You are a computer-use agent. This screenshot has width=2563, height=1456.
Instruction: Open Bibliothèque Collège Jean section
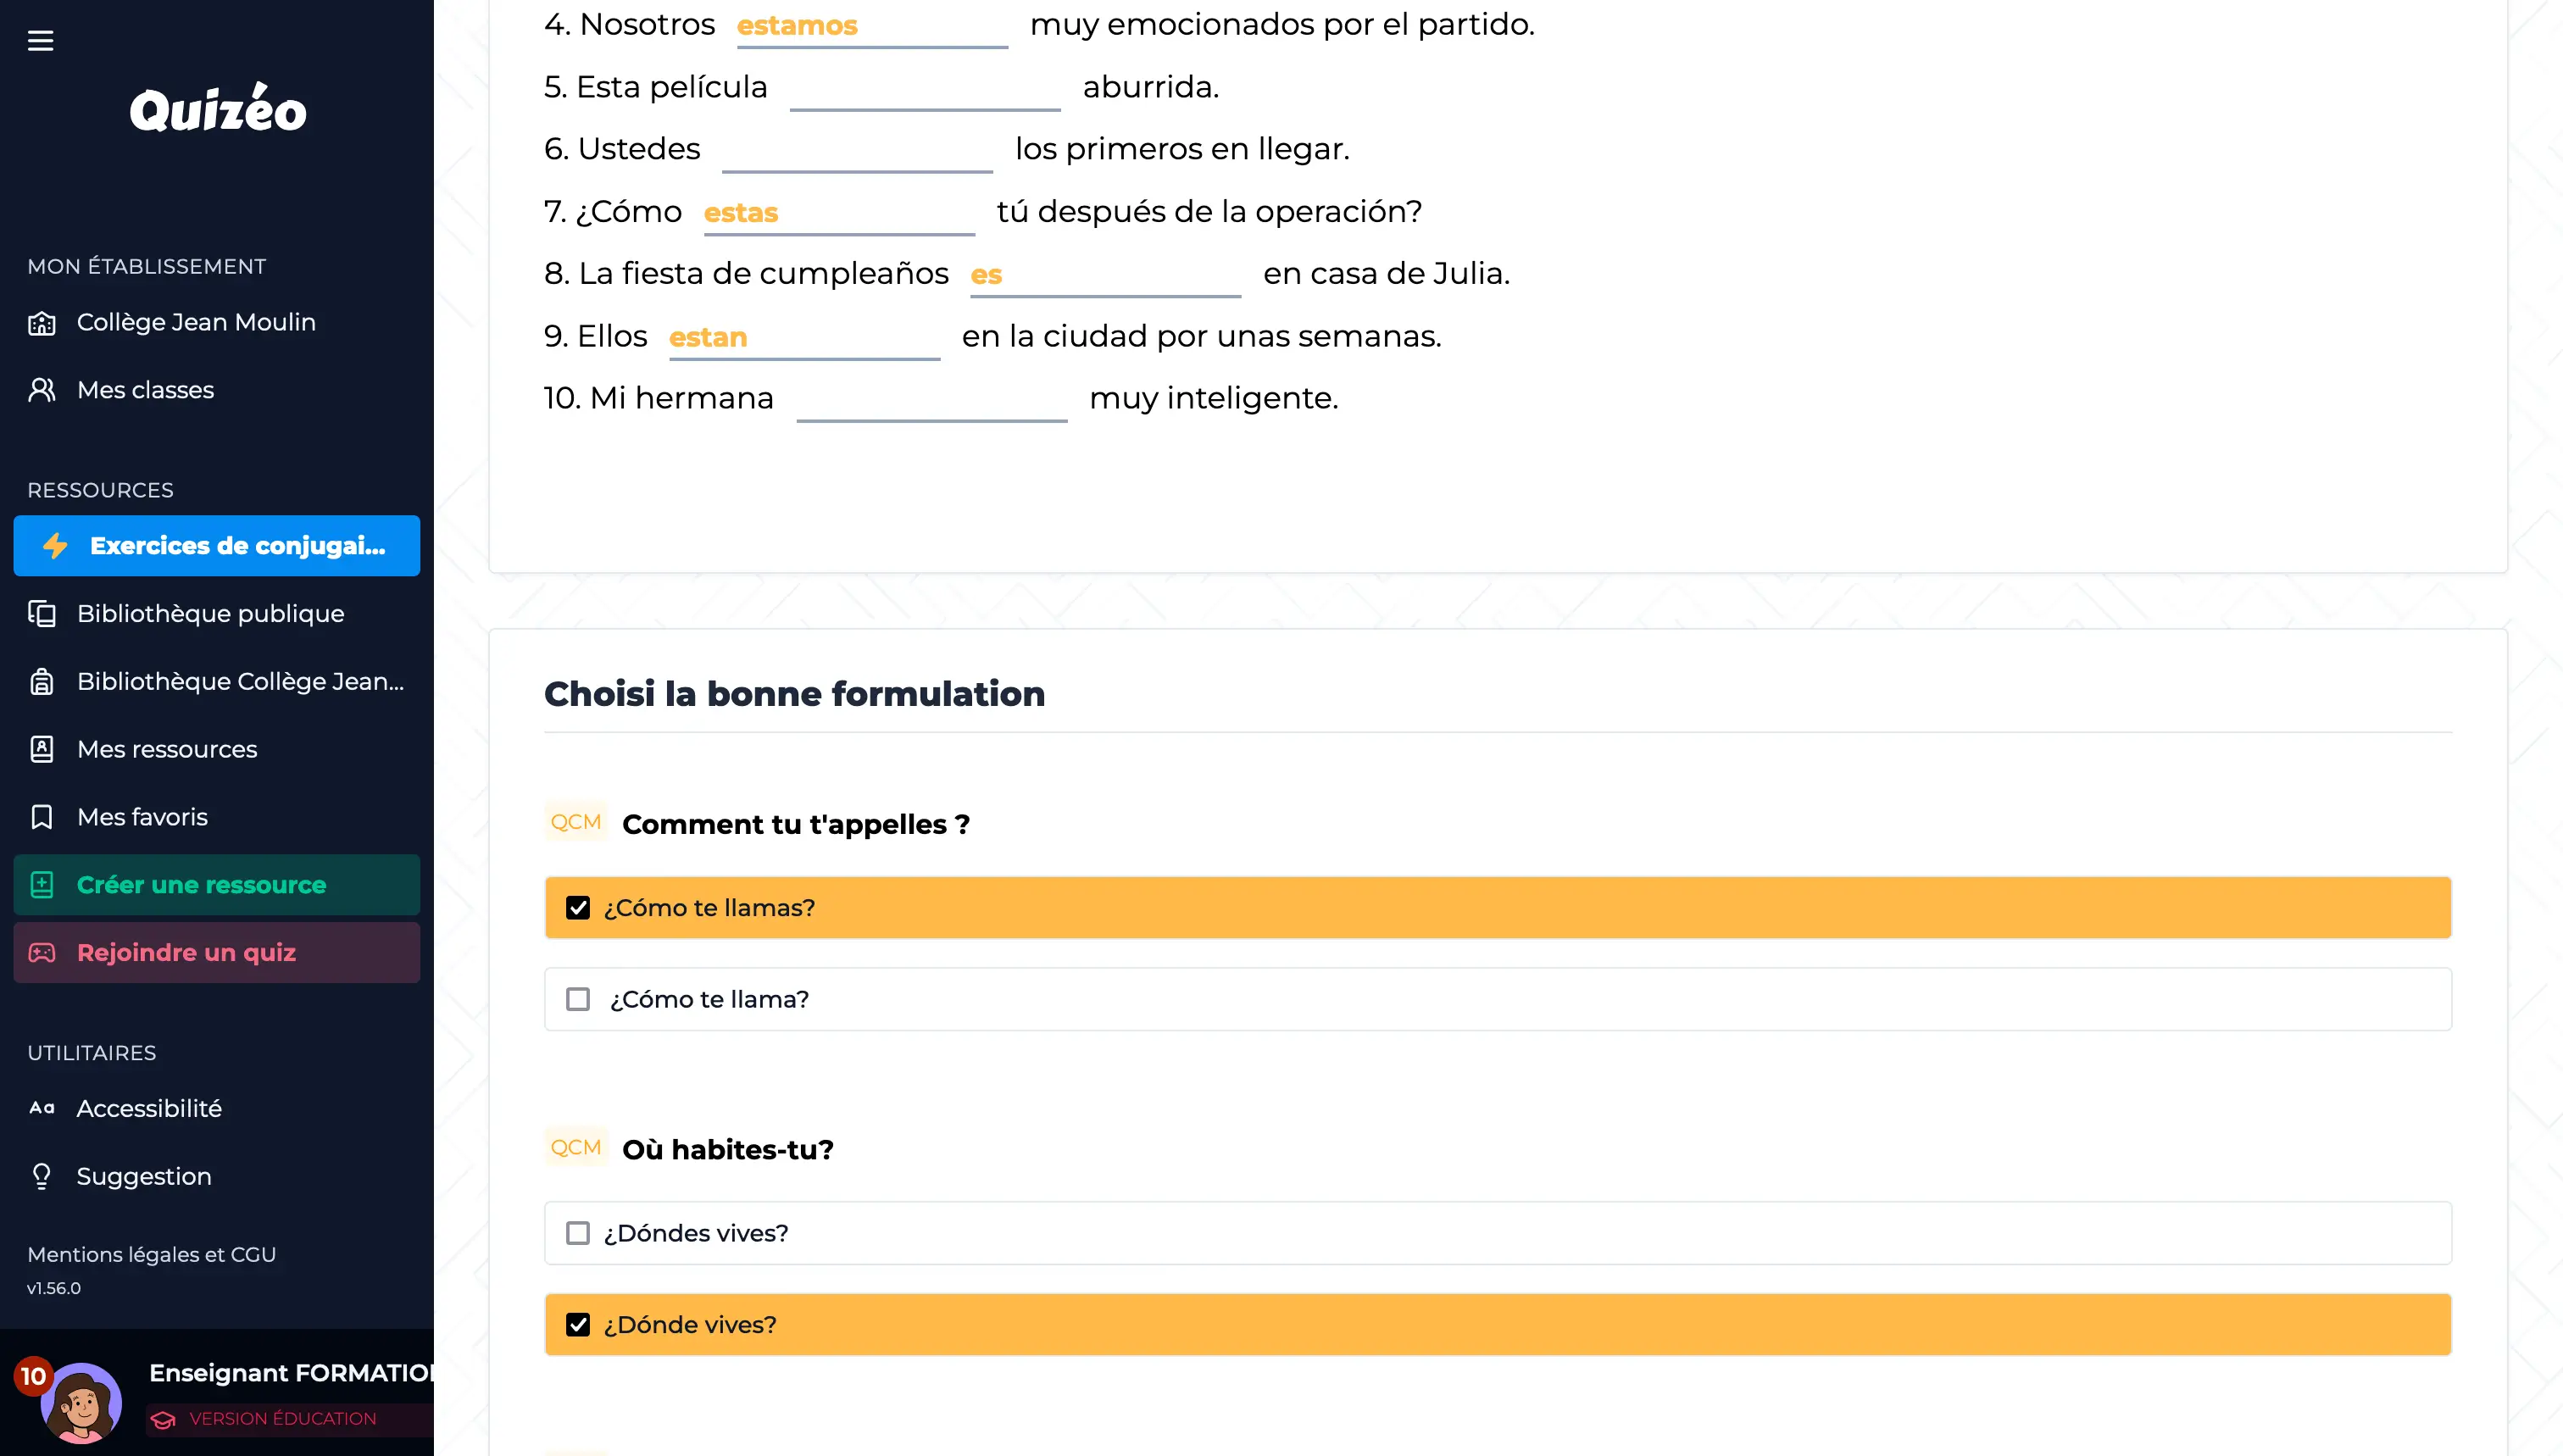tap(240, 682)
